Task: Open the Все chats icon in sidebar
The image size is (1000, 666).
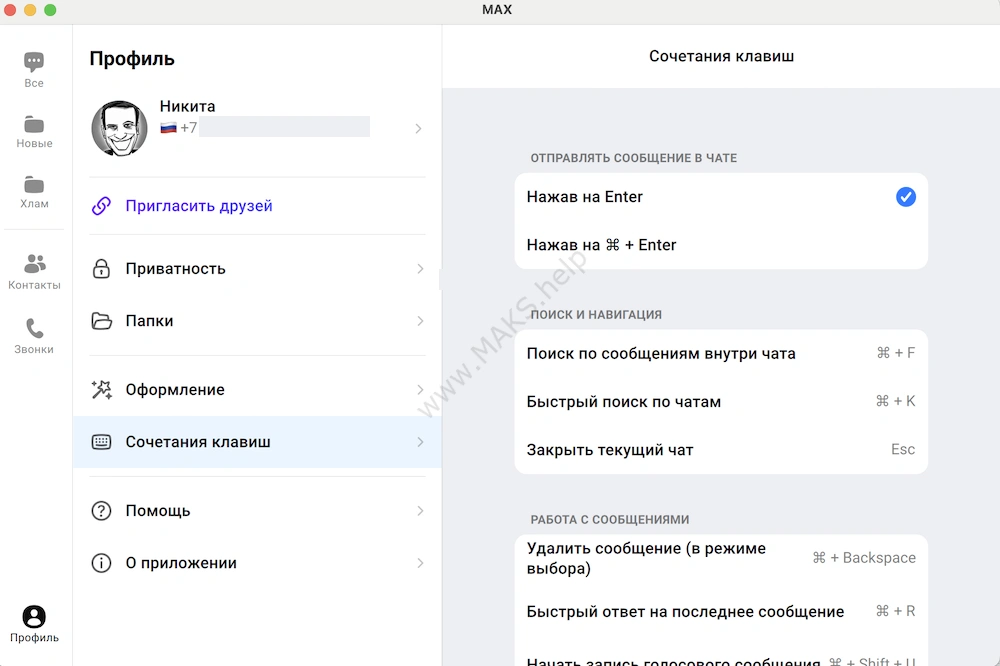Action: 34,63
